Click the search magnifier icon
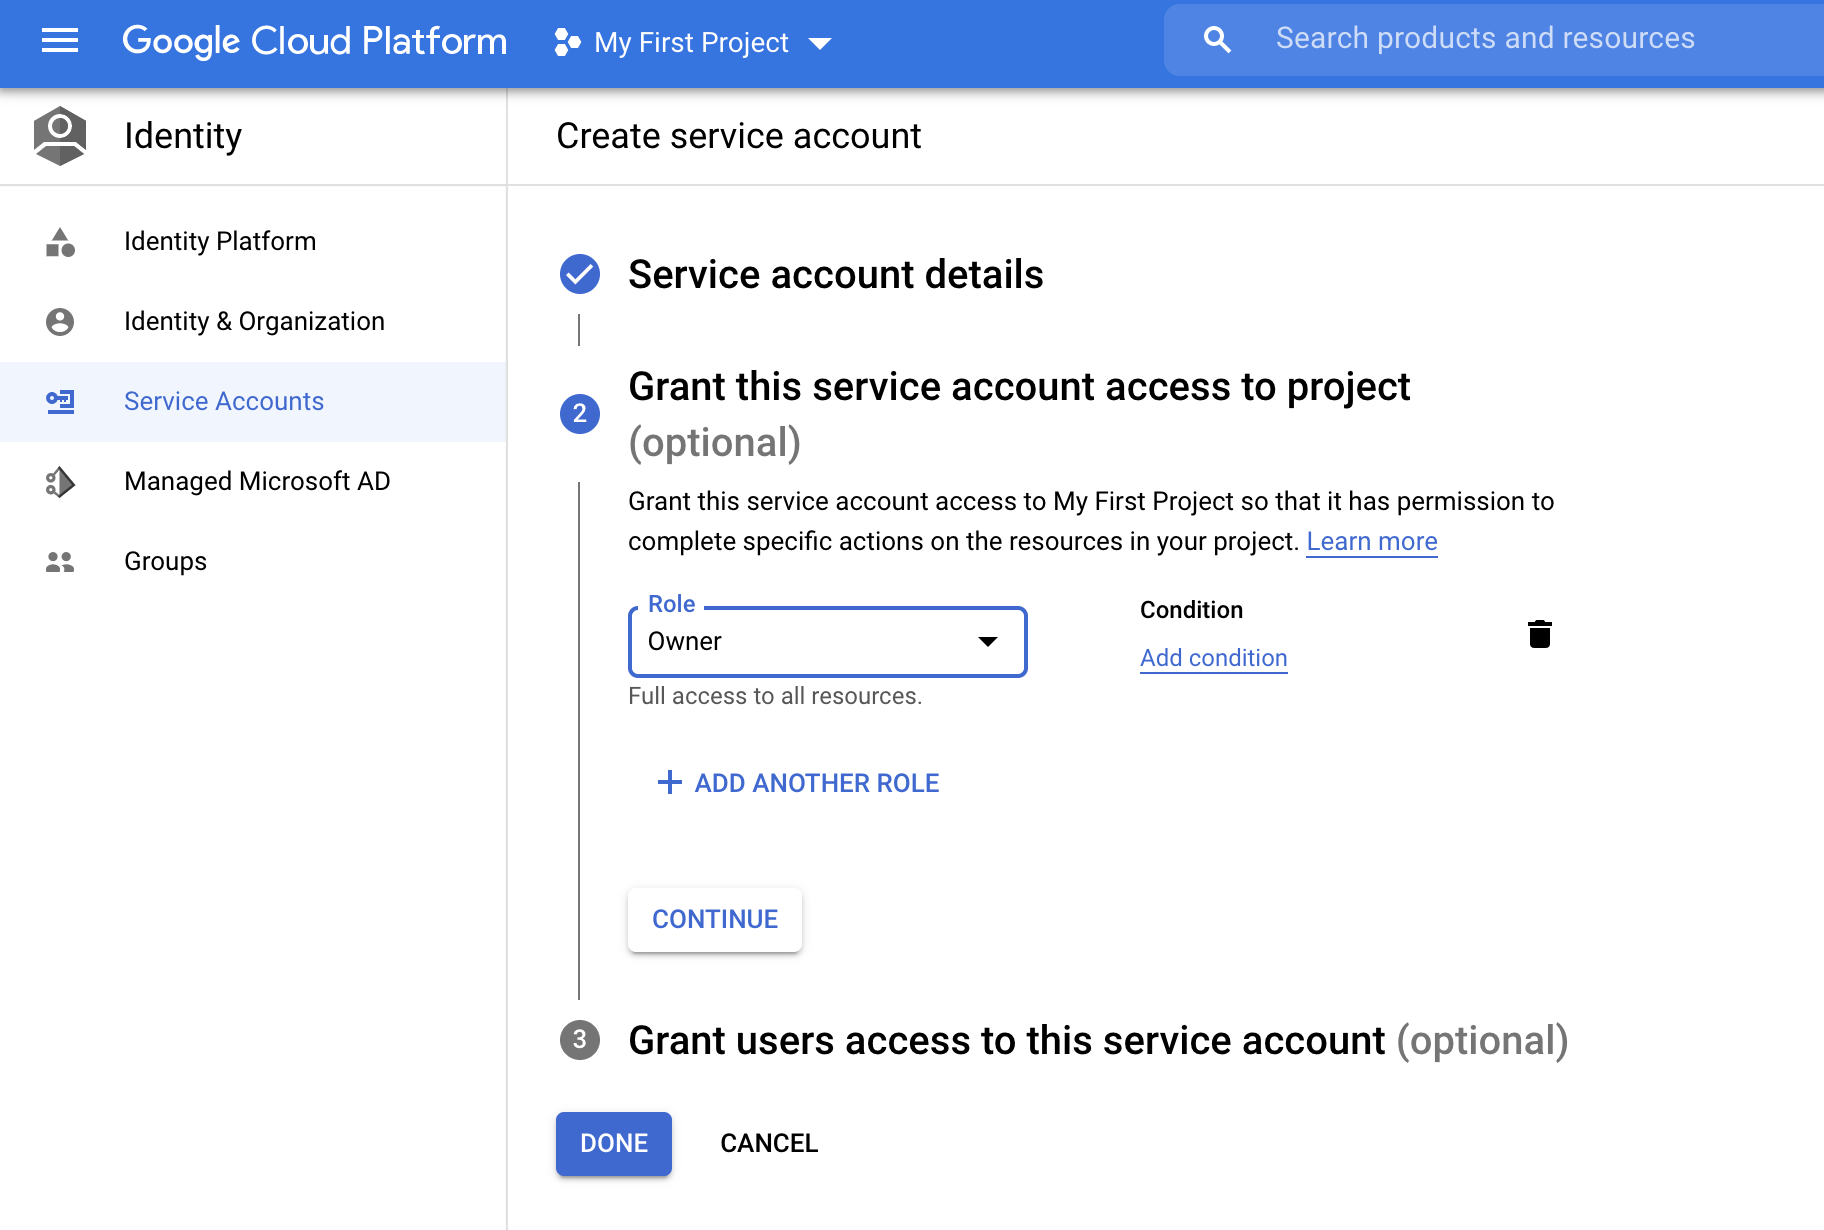This screenshot has height=1230, width=1824. pos(1217,40)
